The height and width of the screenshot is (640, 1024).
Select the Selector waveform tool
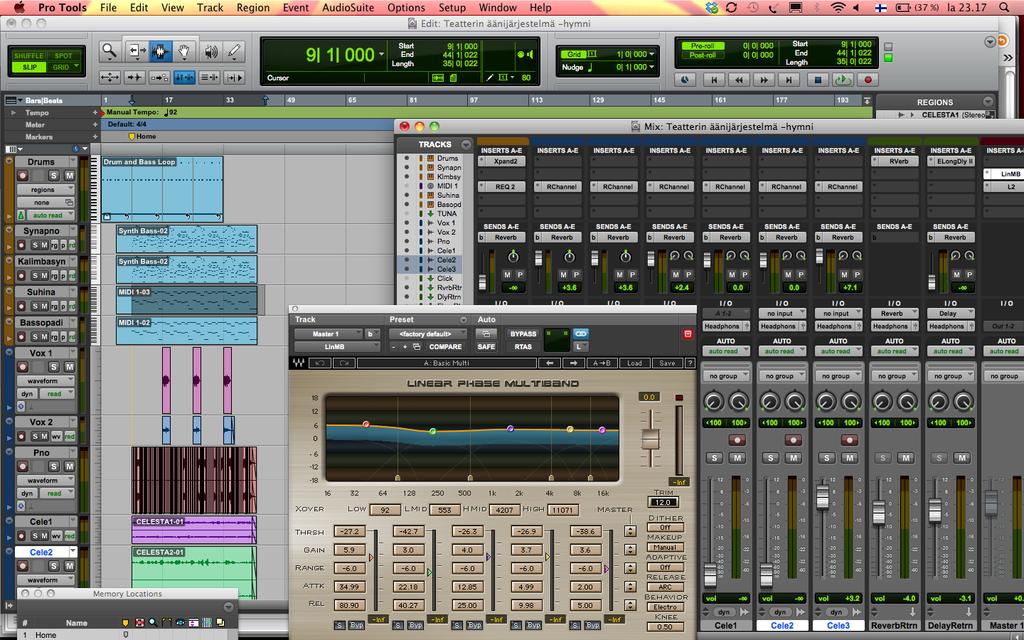pos(160,51)
